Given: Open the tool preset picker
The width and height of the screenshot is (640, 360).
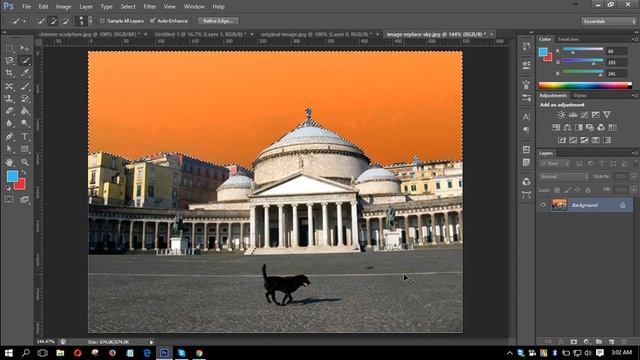Looking at the screenshot, I should pyautogui.click(x=19, y=21).
